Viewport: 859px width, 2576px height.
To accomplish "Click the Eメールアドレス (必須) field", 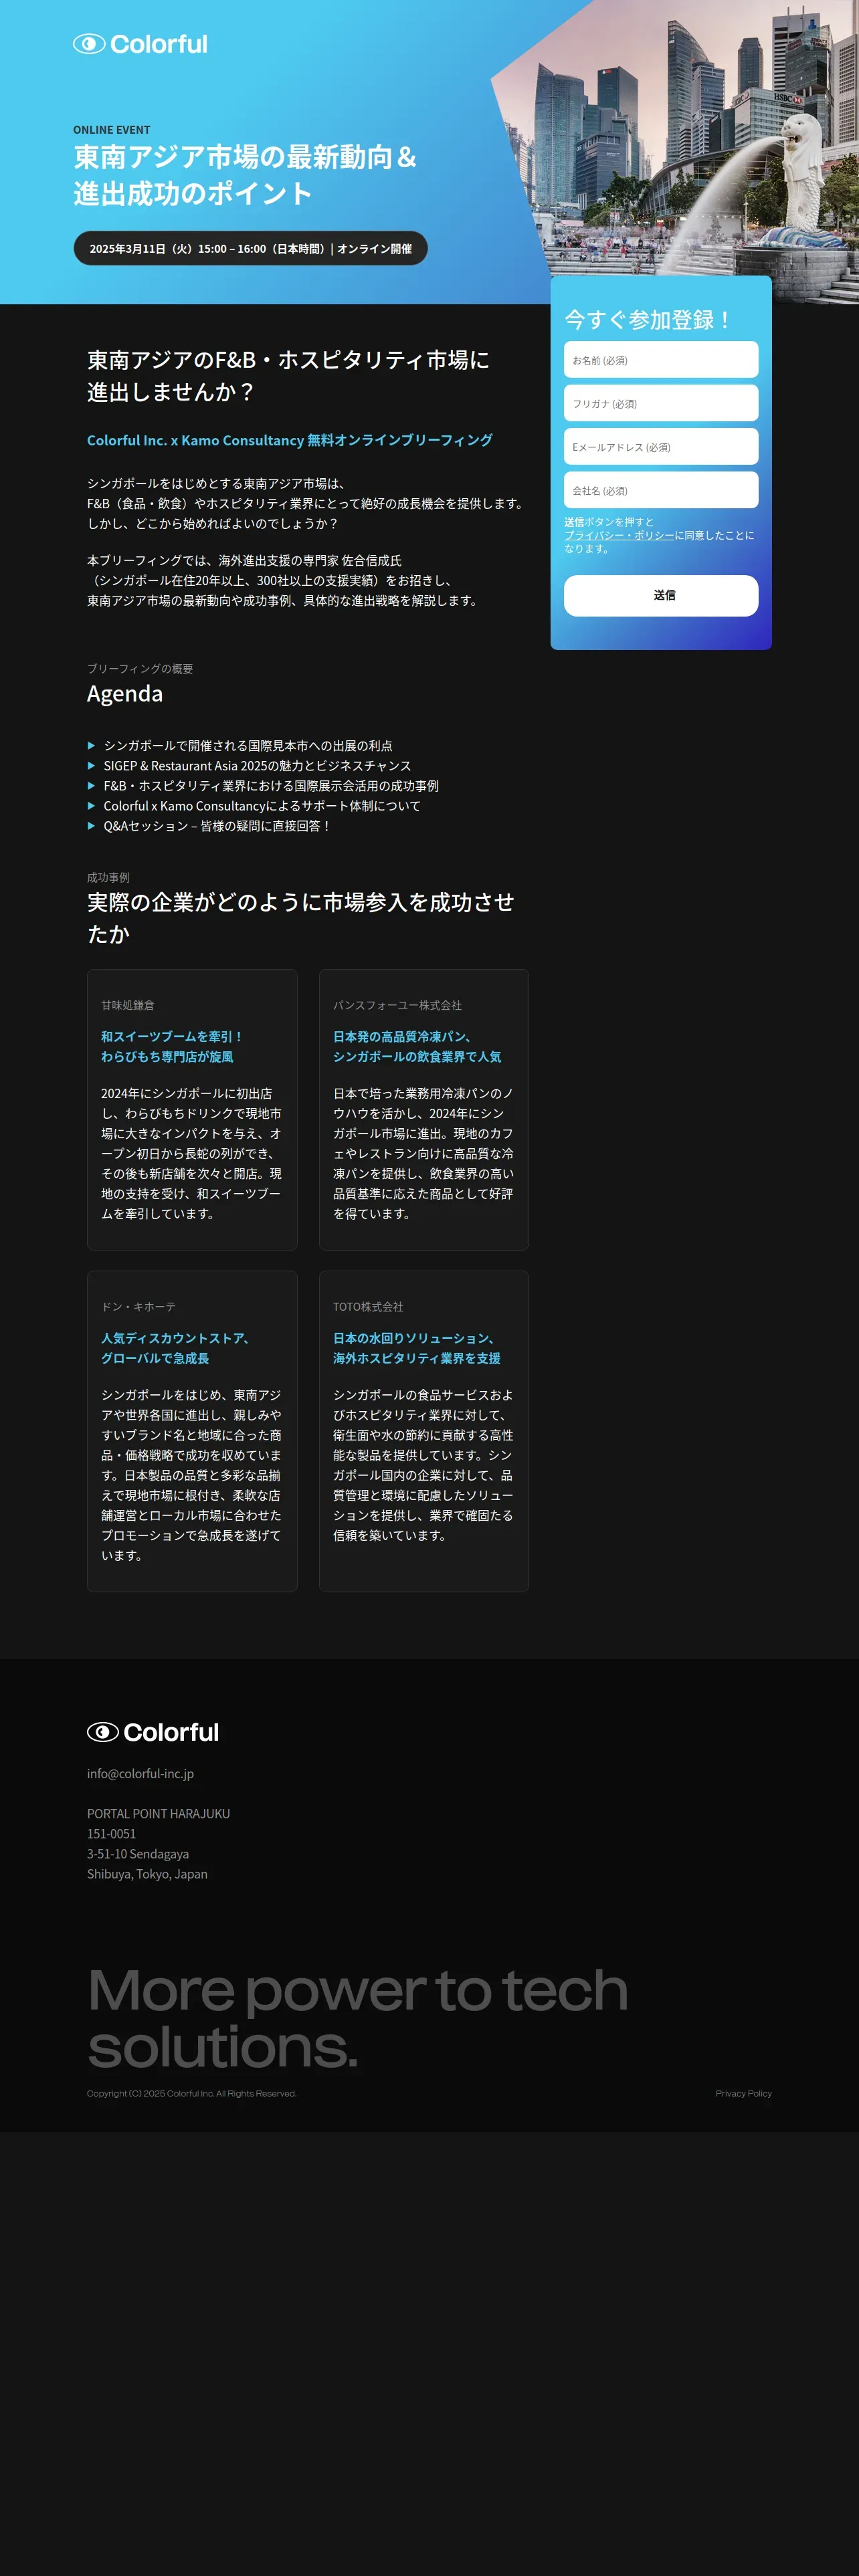I will click(x=661, y=447).
